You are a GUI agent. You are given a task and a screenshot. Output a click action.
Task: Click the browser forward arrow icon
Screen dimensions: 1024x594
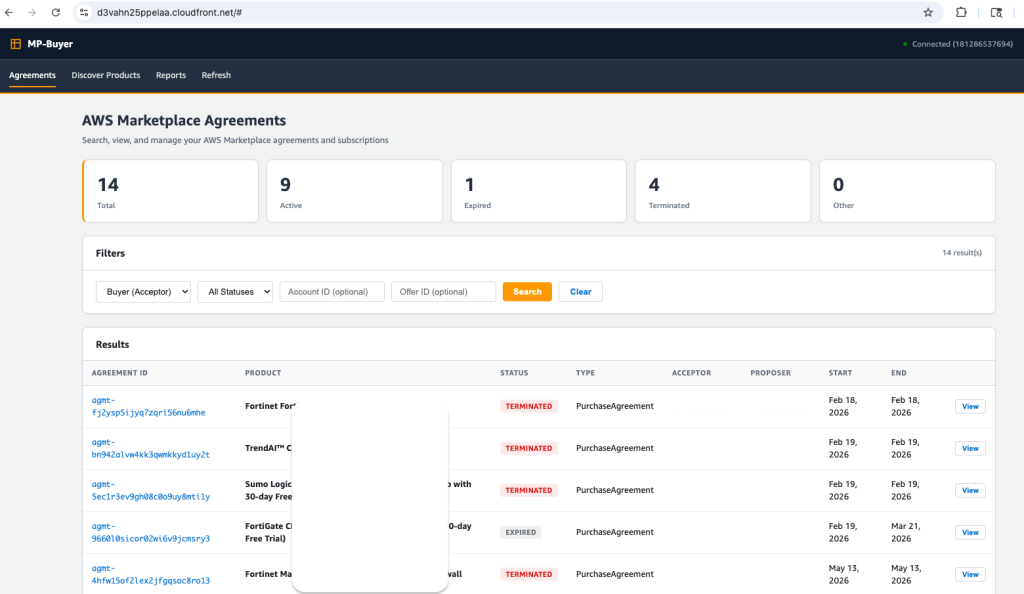pos(32,12)
